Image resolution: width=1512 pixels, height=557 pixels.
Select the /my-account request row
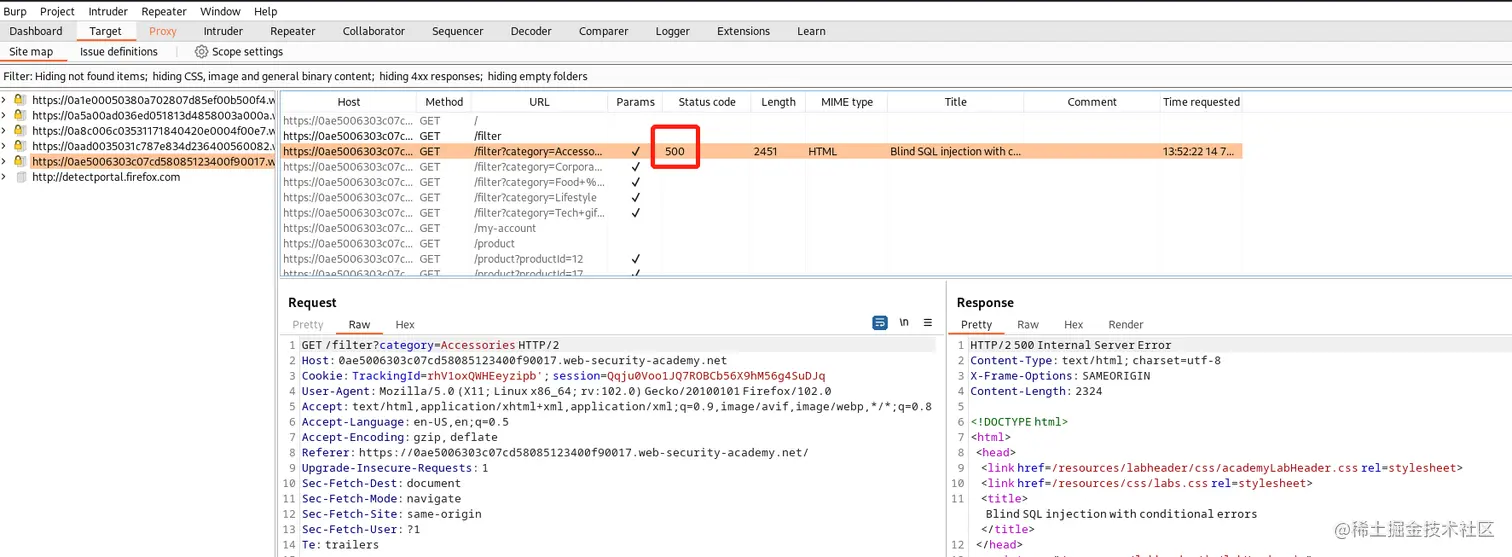[761, 228]
